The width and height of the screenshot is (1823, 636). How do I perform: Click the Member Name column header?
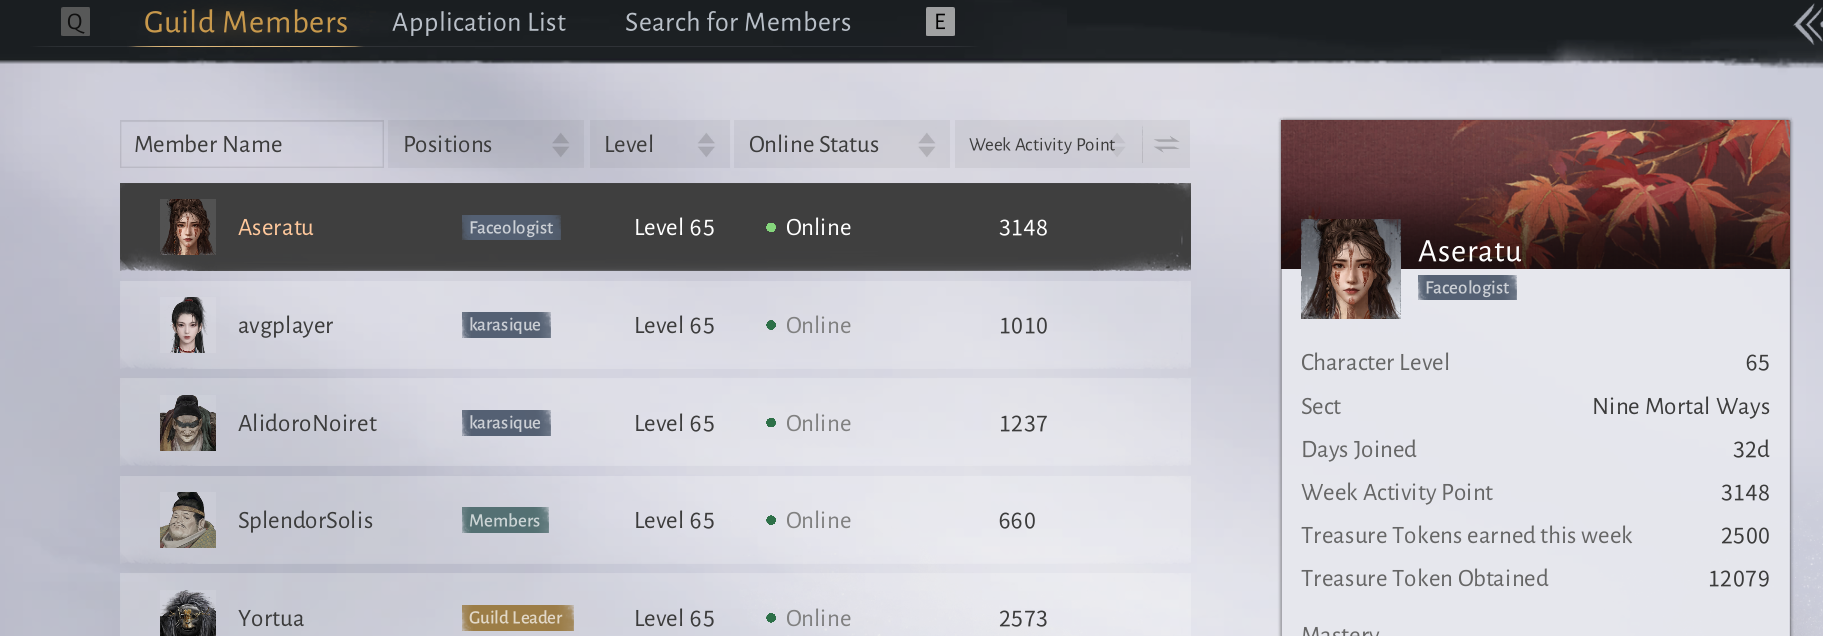click(x=252, y=144)
